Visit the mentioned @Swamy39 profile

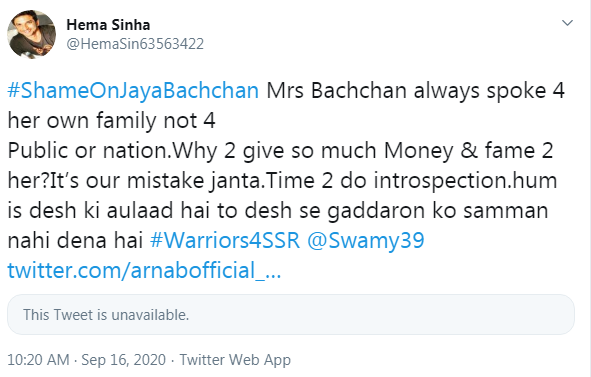pyautogui.click(x=366, y=241)
